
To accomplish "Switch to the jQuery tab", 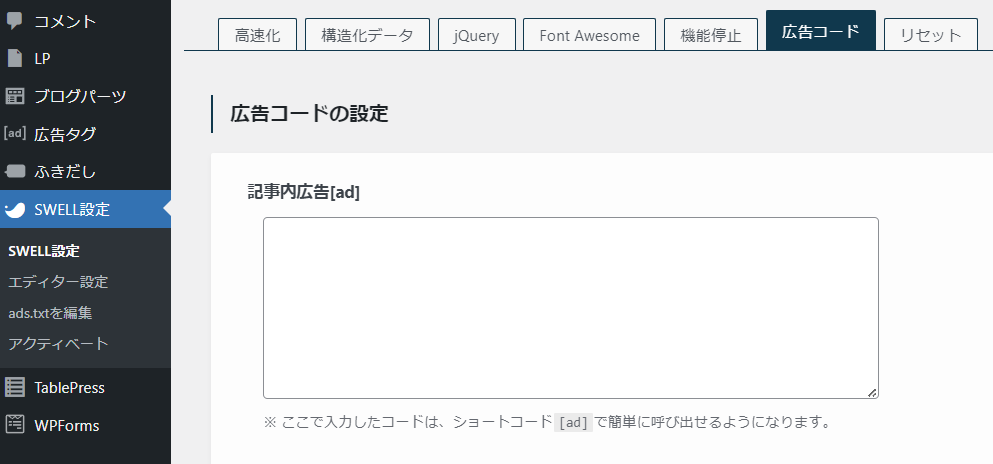I will [x=477, y=34].
